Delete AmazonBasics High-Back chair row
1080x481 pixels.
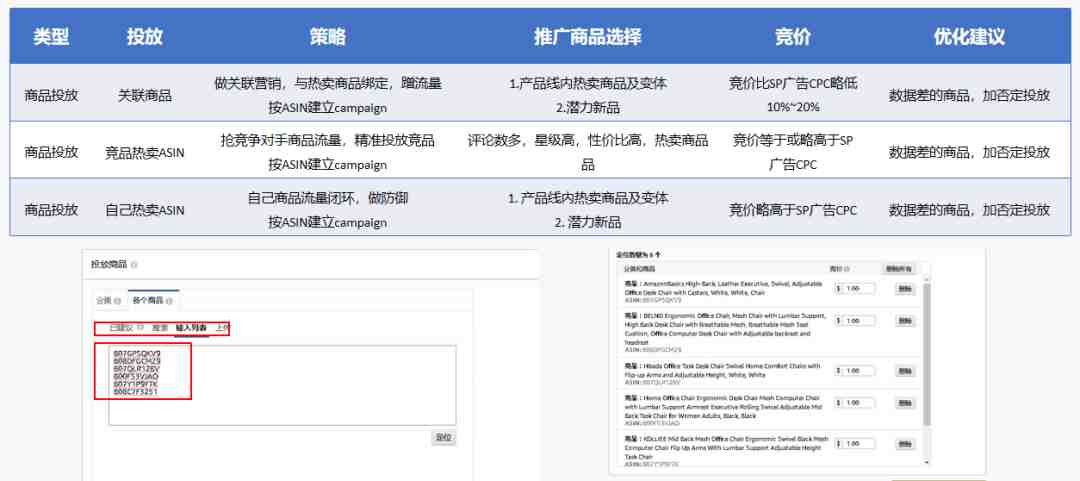click(x=905, y=289)
